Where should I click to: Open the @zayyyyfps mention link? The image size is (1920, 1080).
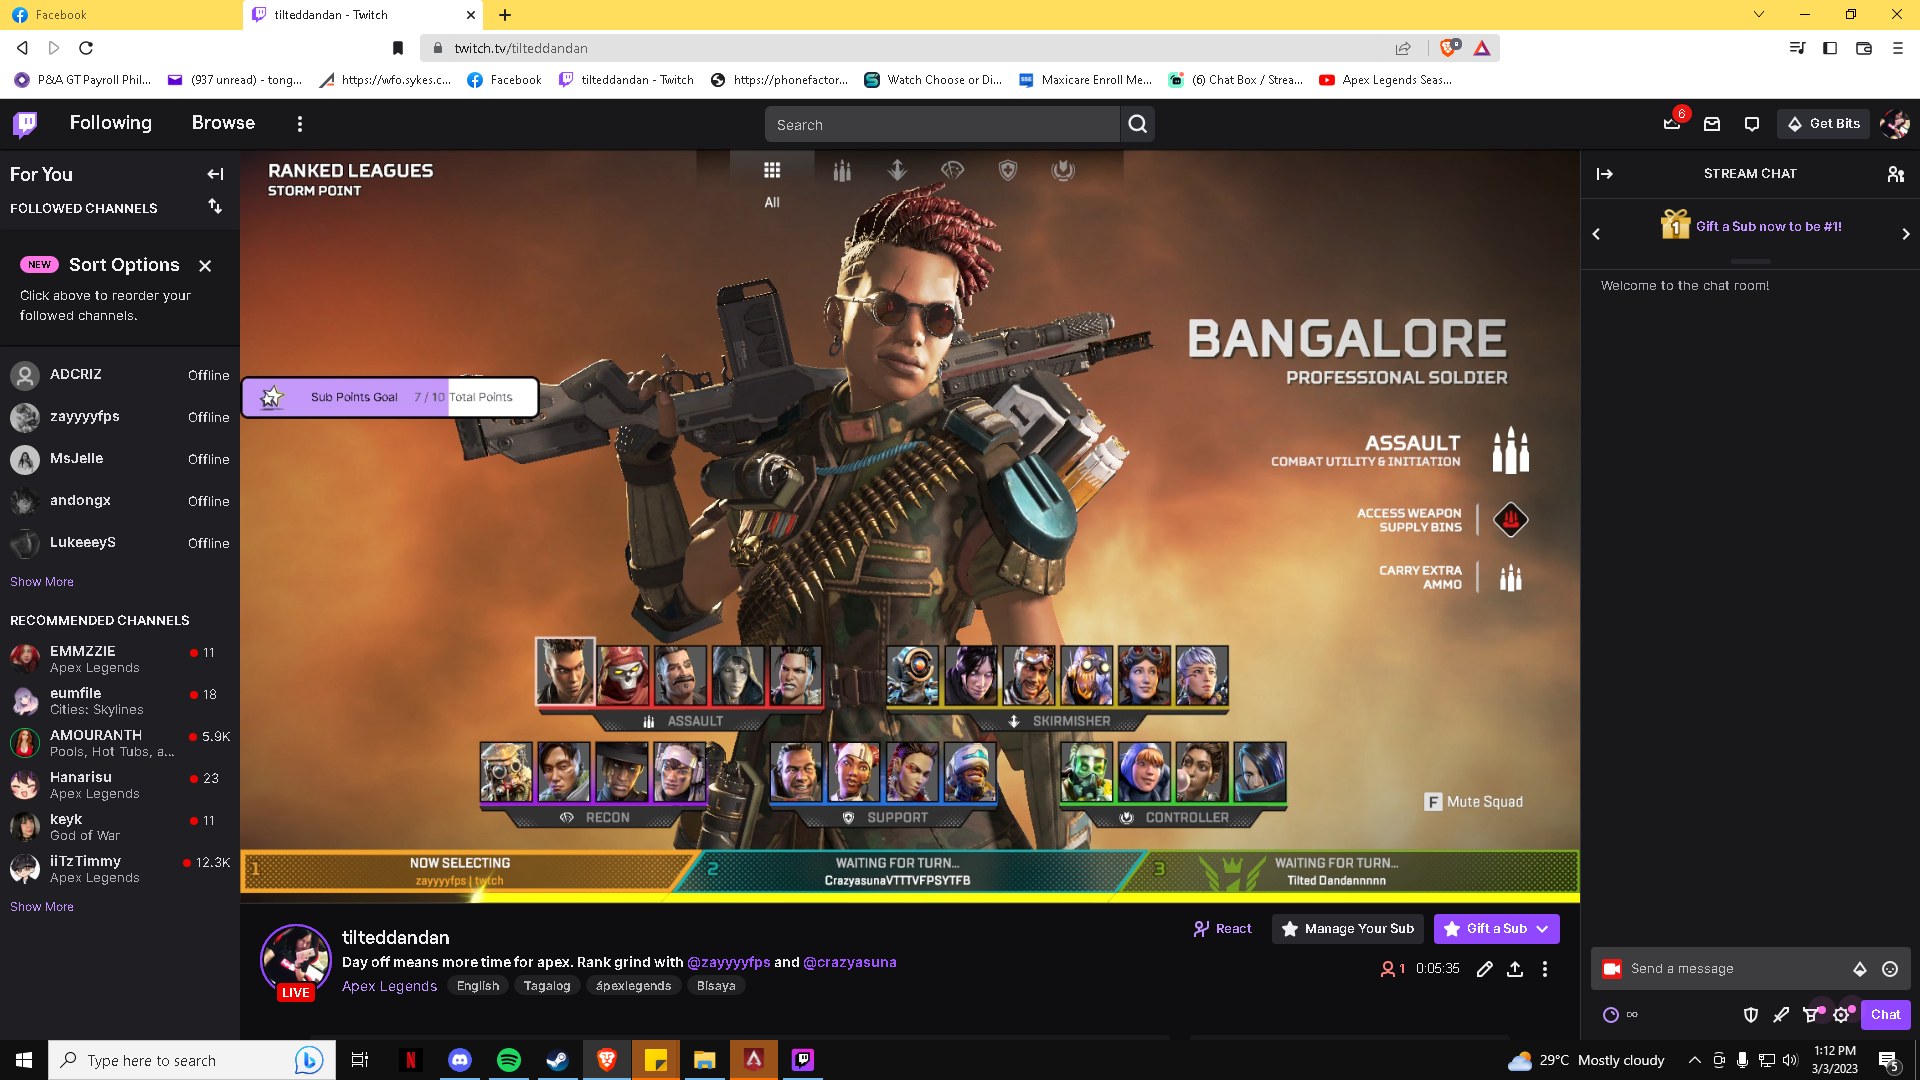[x=729, y=962]
